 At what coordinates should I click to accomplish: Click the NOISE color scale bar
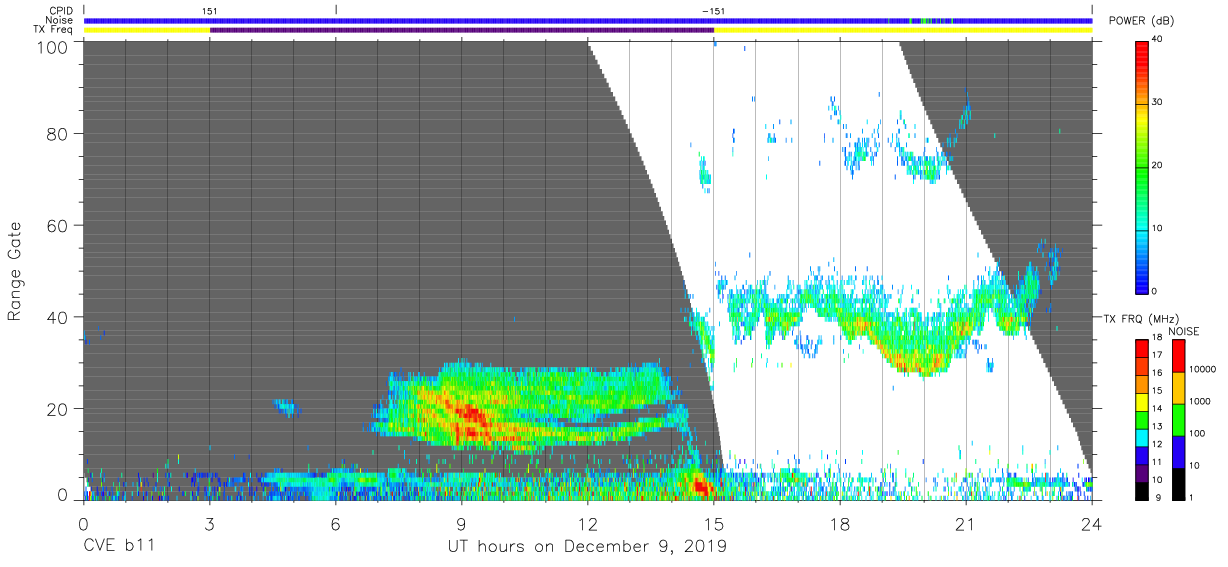1179,420
